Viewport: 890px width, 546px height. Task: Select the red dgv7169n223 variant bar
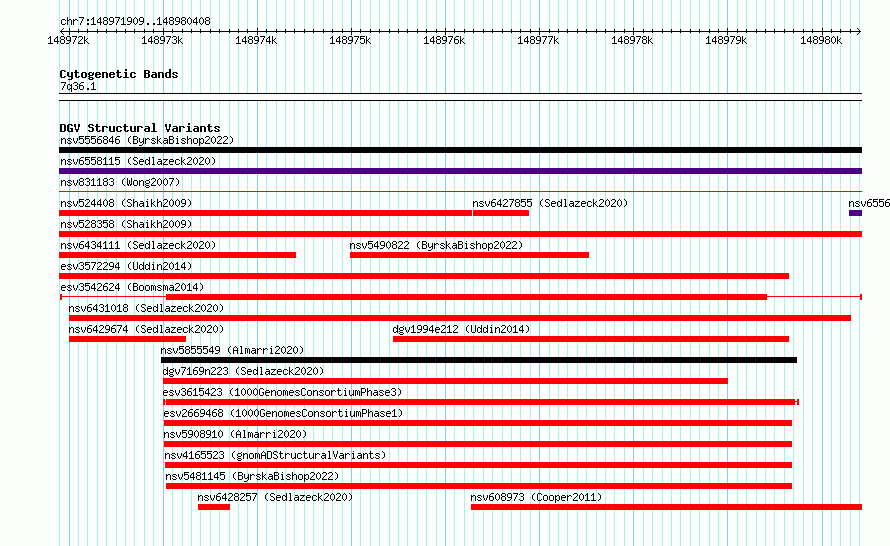(445, 381)
